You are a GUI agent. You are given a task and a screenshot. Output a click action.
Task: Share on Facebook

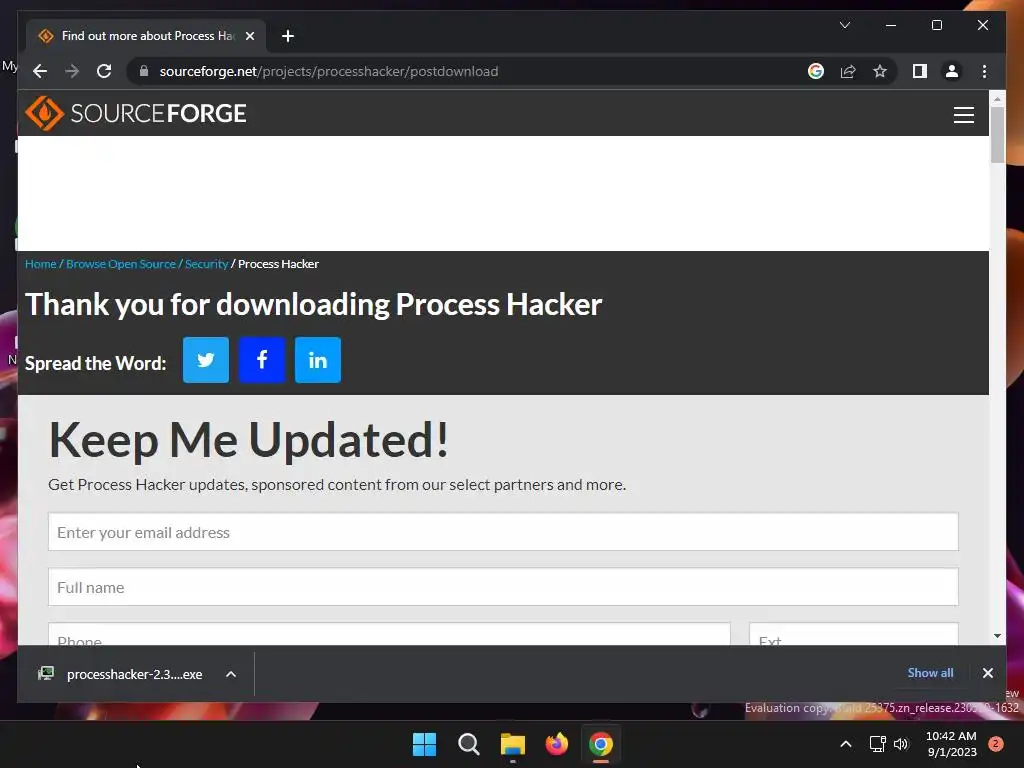click(x=262, y=360)
